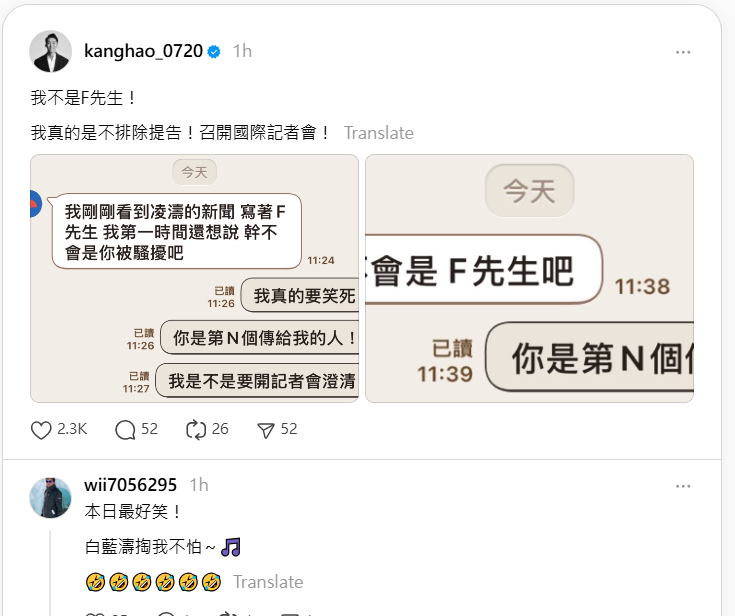View the left chat screenshot image

(x=195, y=278)
